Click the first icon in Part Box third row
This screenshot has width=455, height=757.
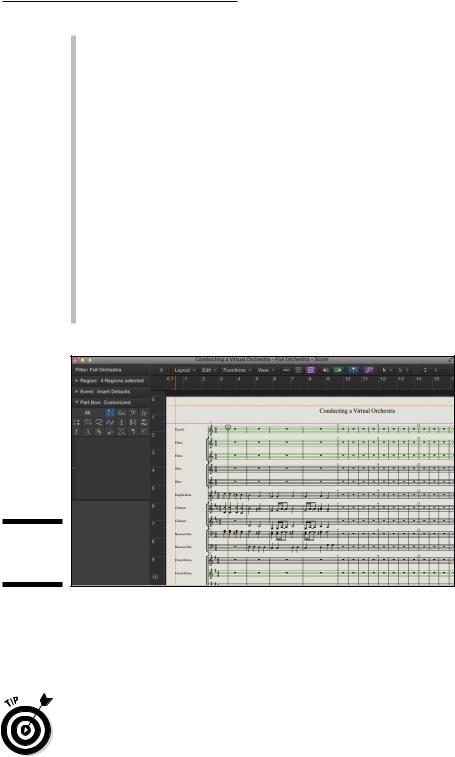pos(76,431)
